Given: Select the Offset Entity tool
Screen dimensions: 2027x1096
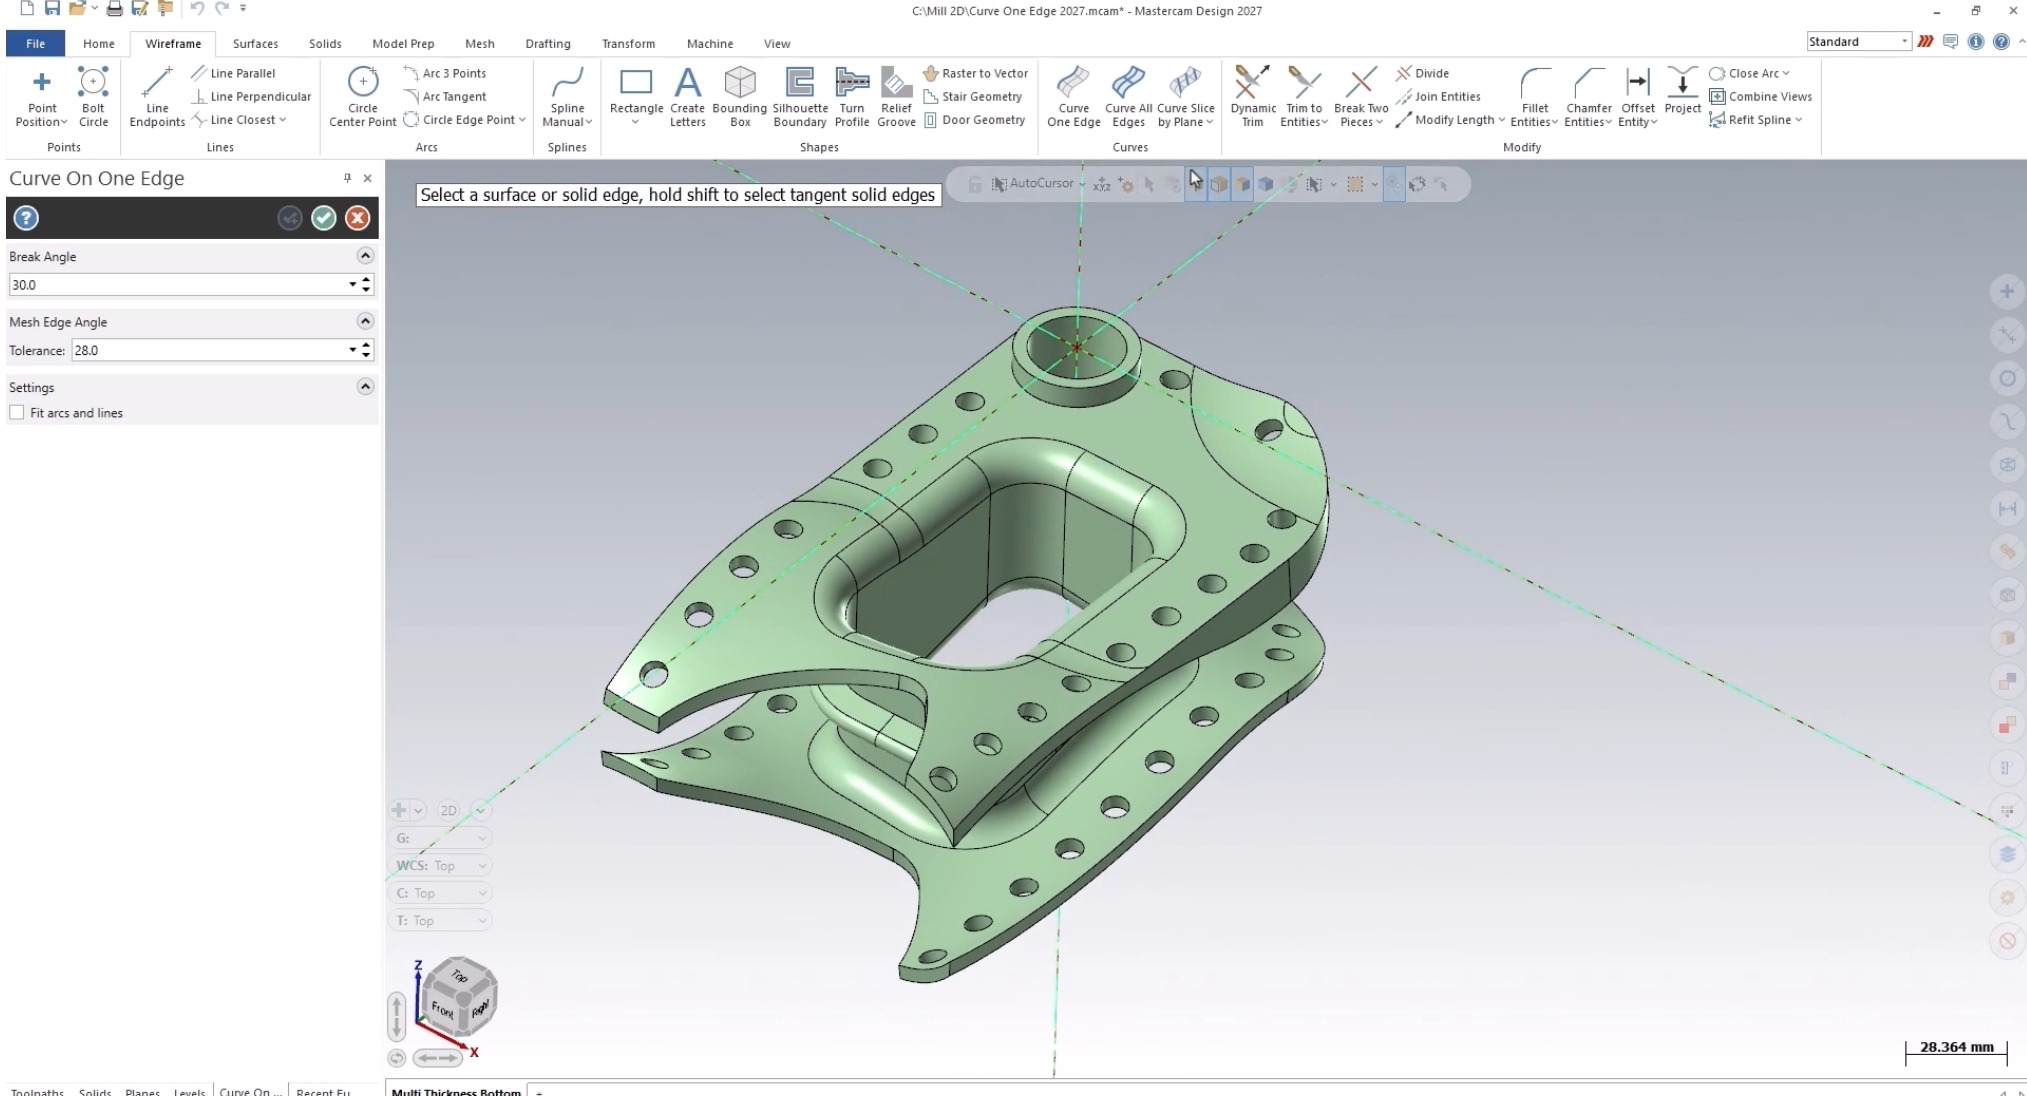Looking at the screenshot, I should (x=1637, y=97).
